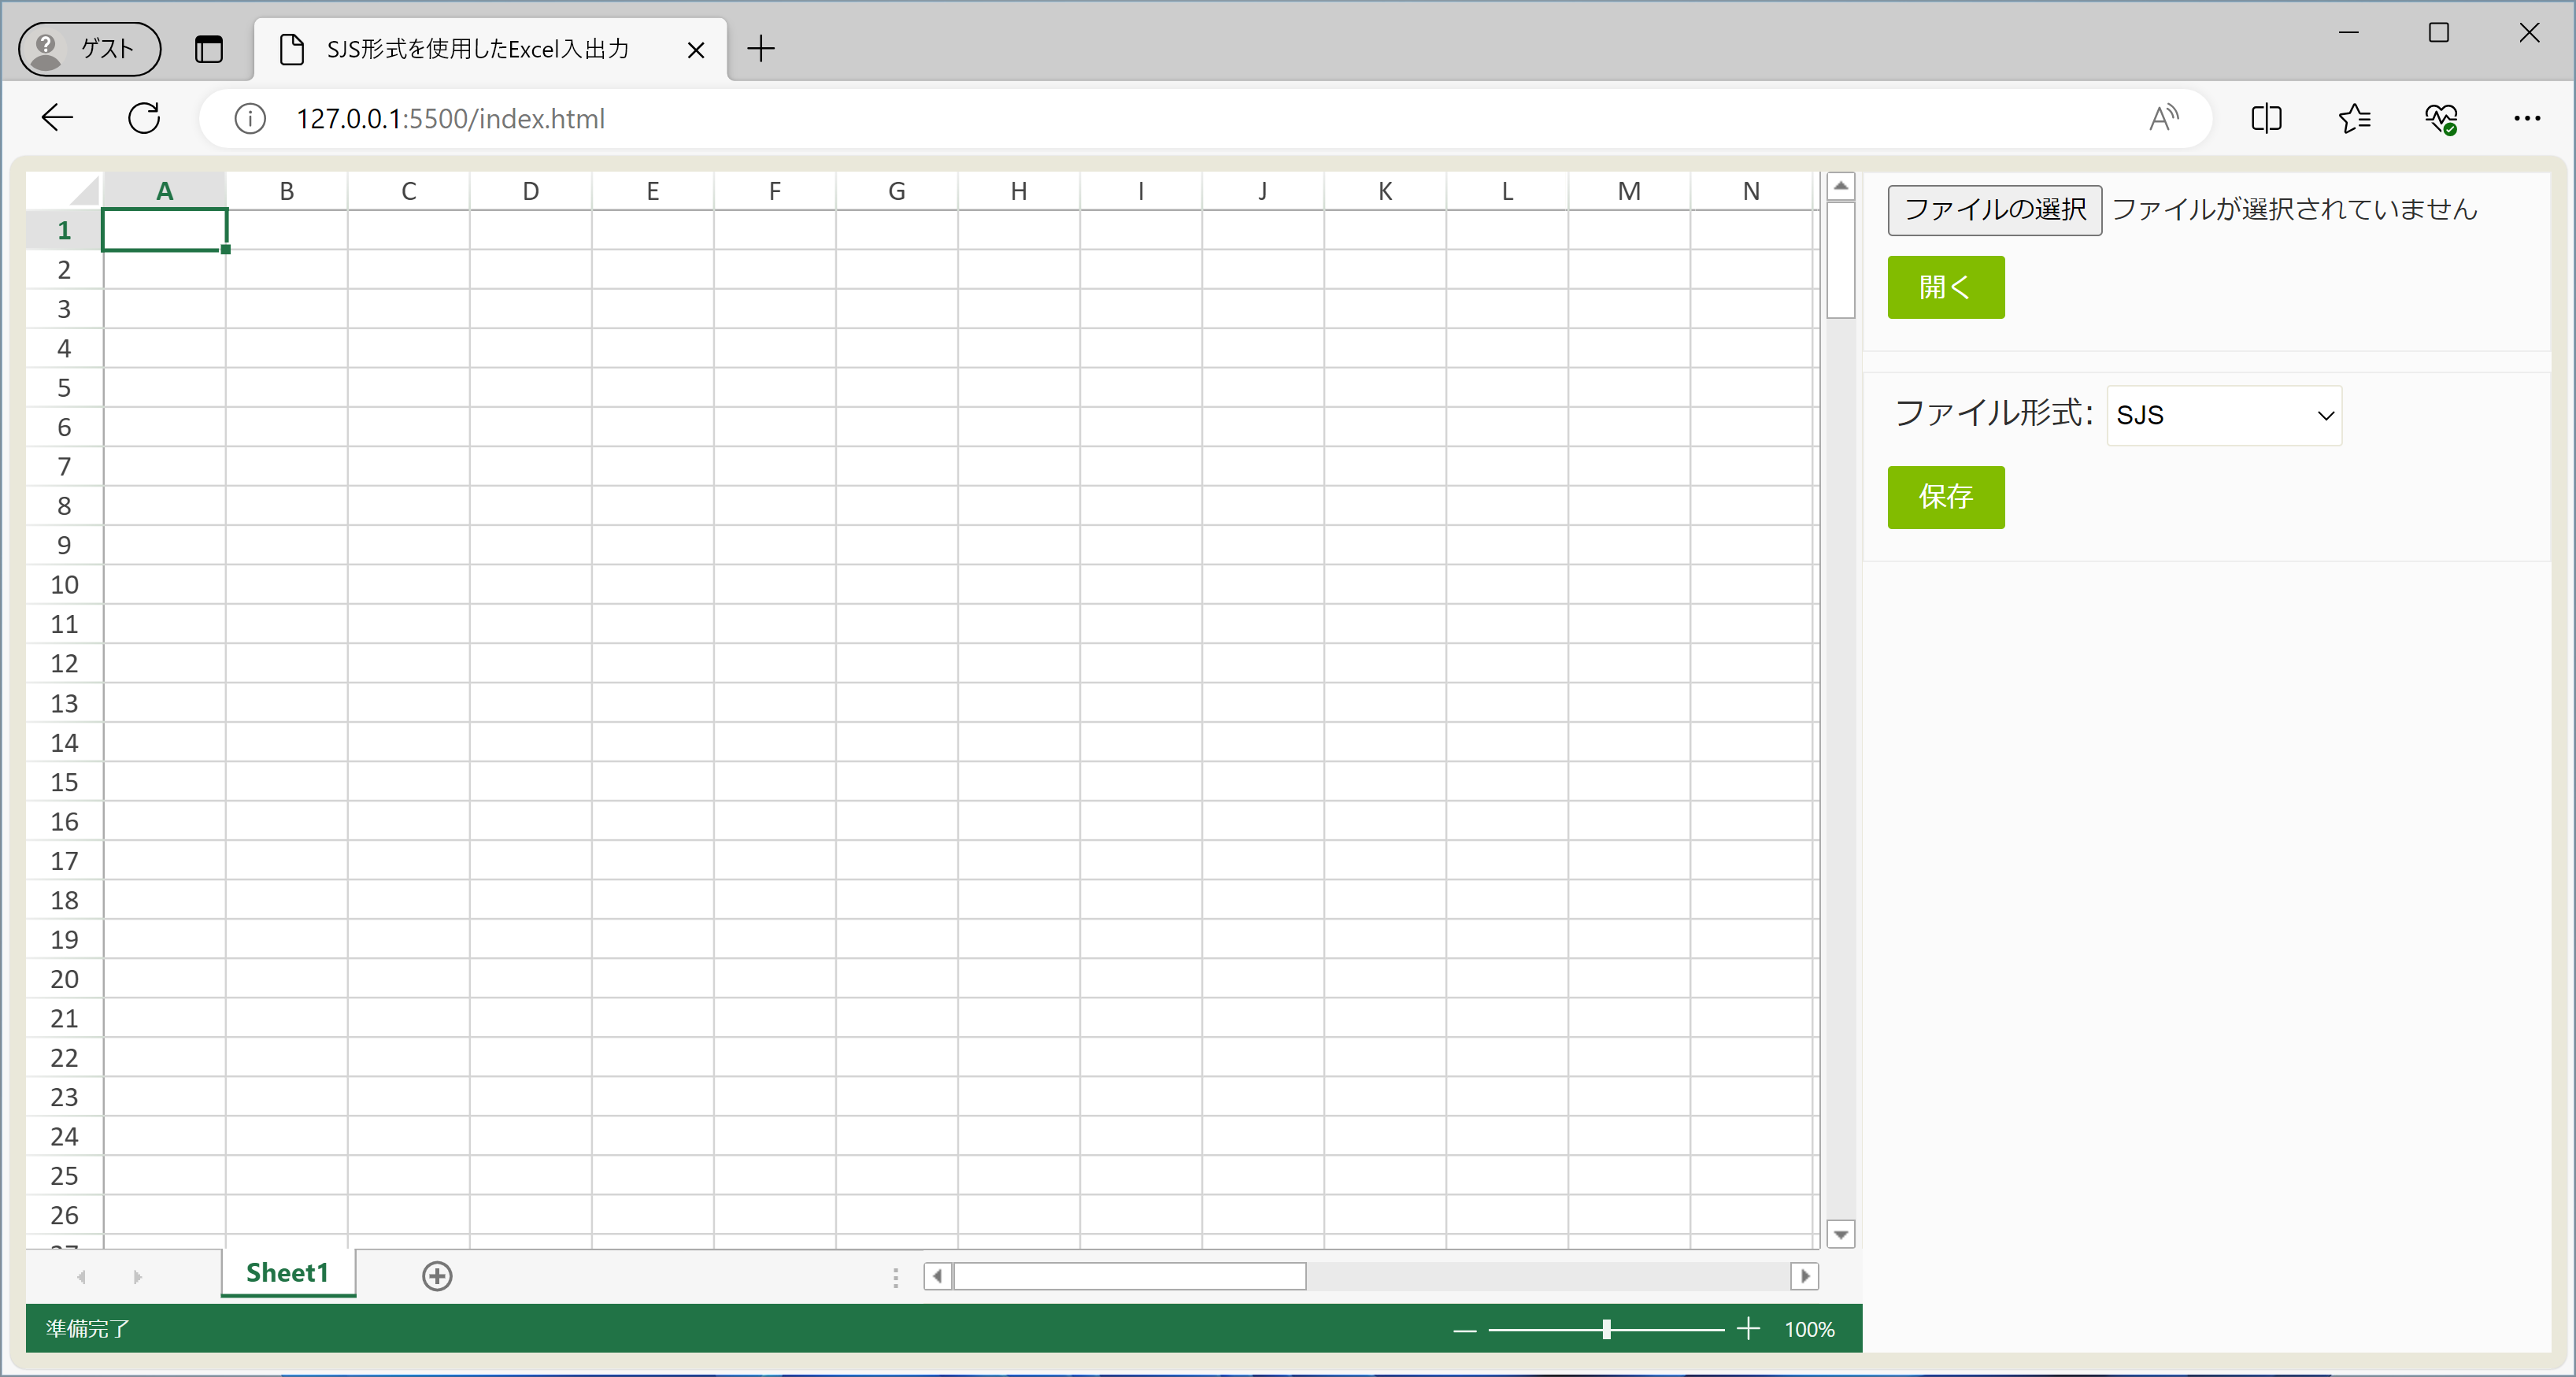Select all cells with corner triangle
This screenshot has height=1377, width=2576.
point(64,190)
